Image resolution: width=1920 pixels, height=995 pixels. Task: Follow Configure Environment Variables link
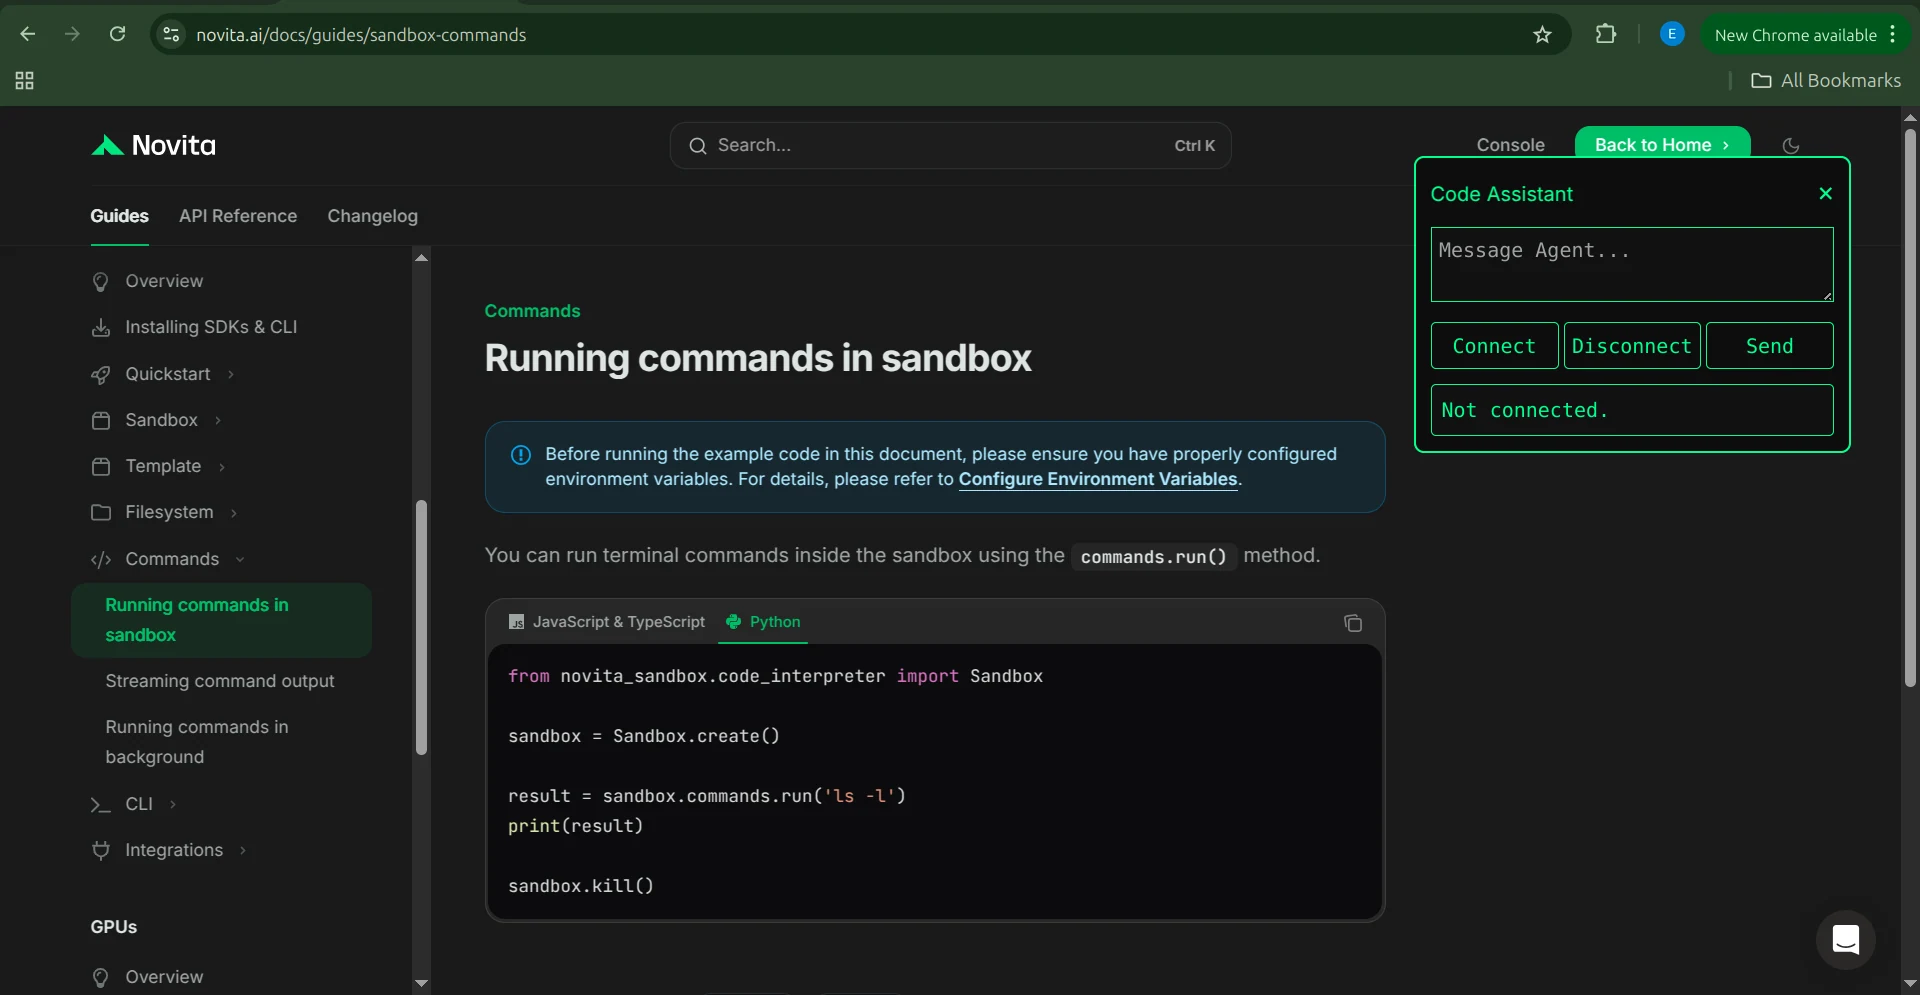click(x=1098, y=479)
